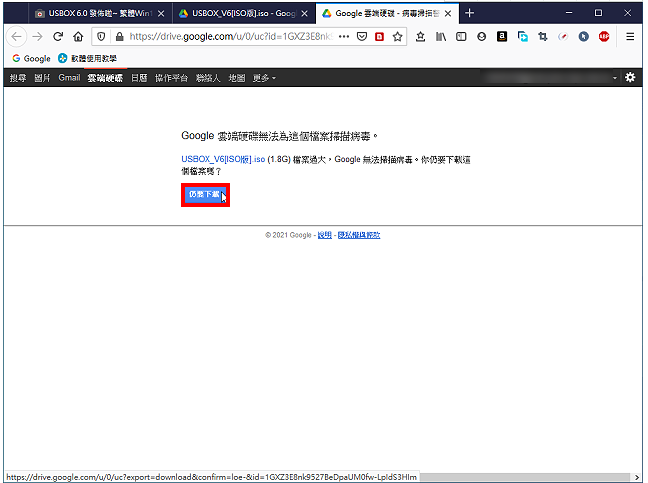The image size is (648, 483).
Task: Open the Google bookmark
Action: pos(31,58)
